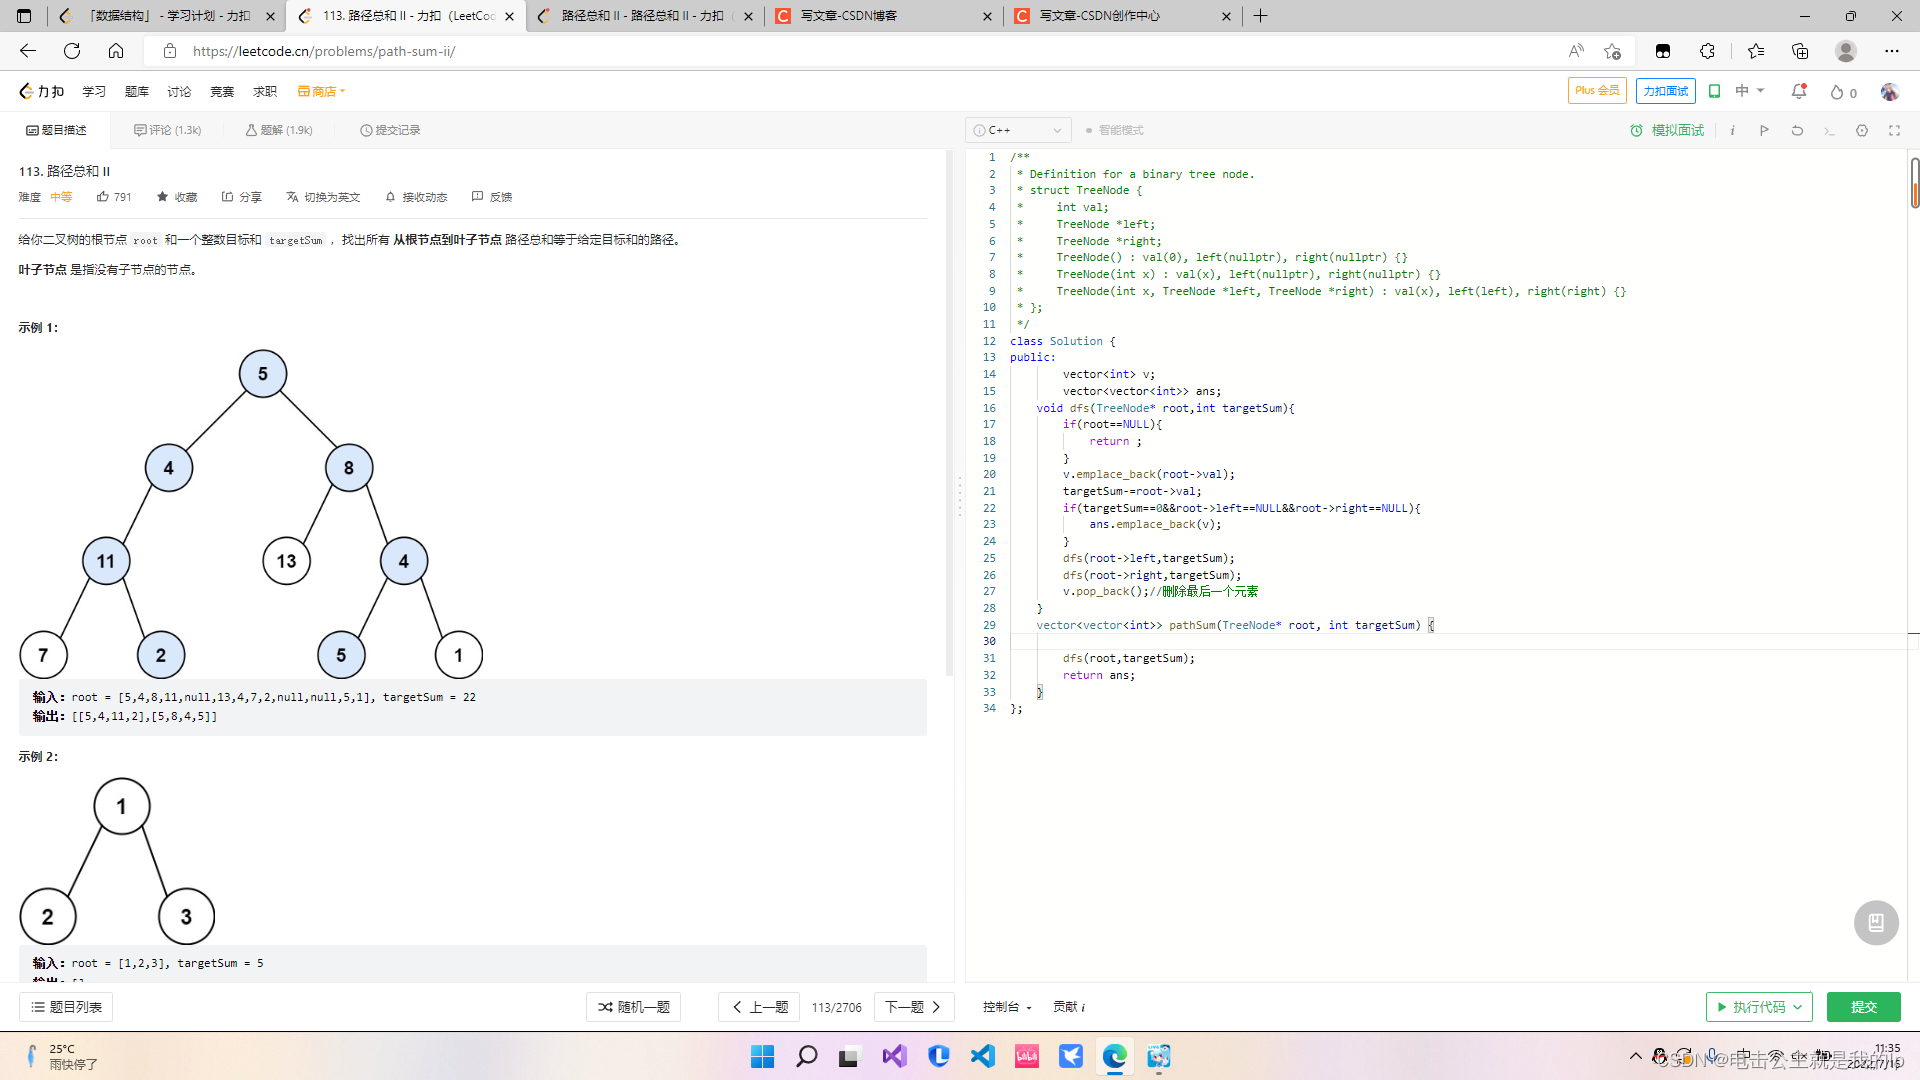The height and width of the screenshot is (1080, 1920).
Task: Go to next problem with 下一题
Action: click(912, 1007)
